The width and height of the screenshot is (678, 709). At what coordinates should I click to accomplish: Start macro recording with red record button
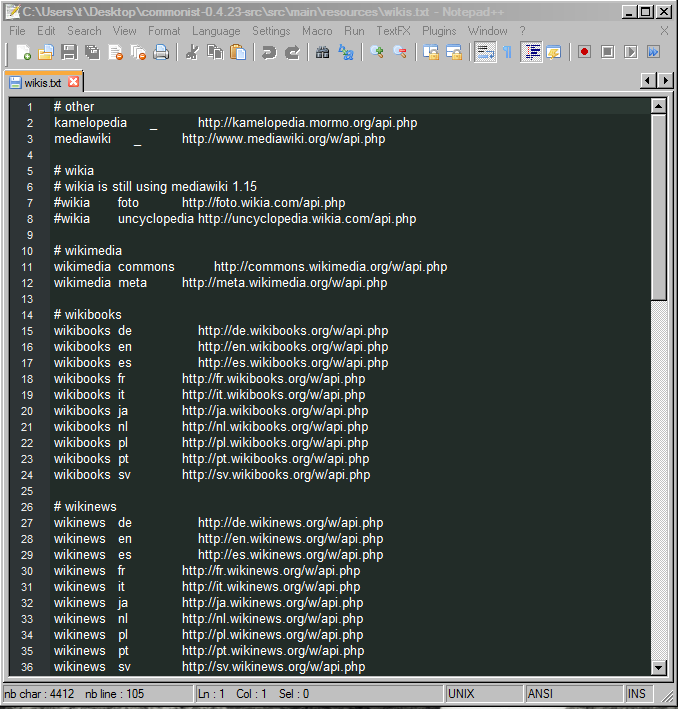584,53
